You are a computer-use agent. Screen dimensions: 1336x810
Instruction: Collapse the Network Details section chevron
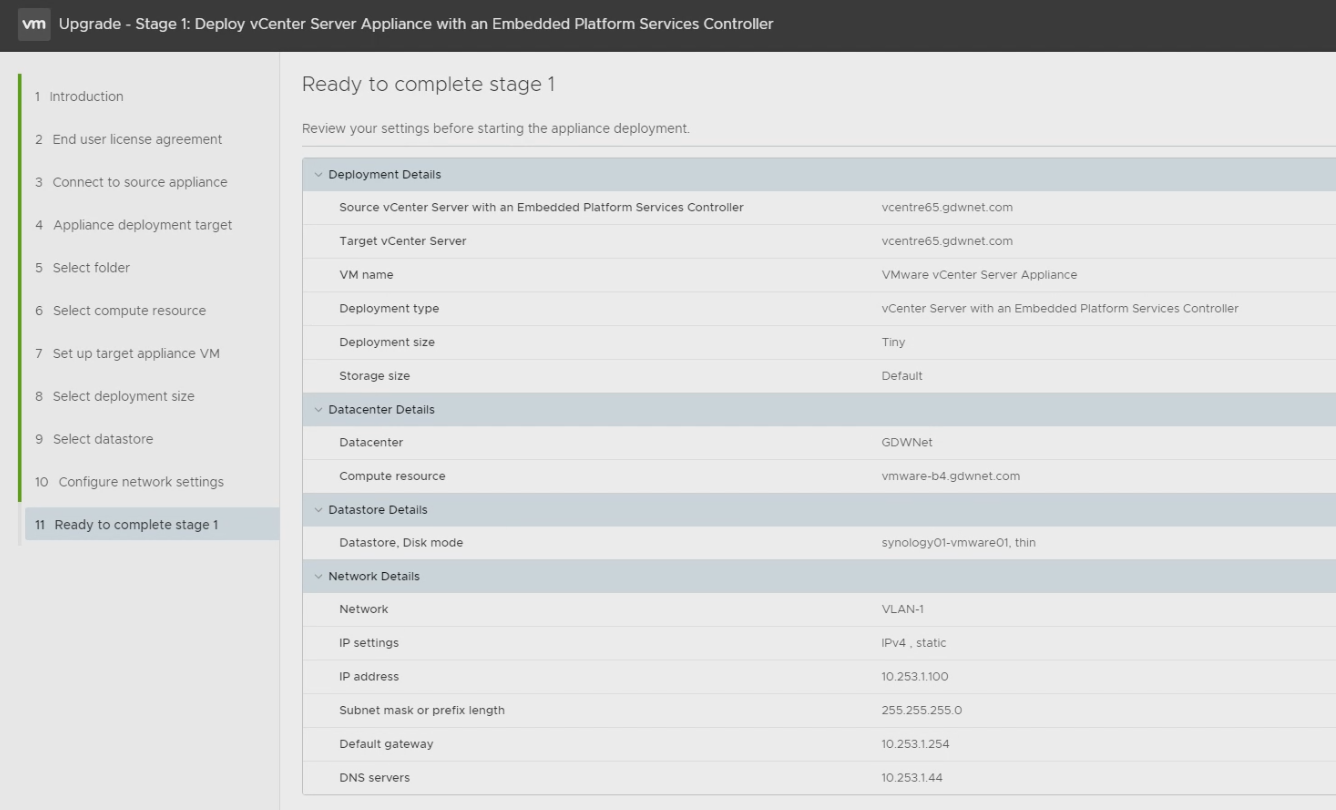[x=318, y=577]
